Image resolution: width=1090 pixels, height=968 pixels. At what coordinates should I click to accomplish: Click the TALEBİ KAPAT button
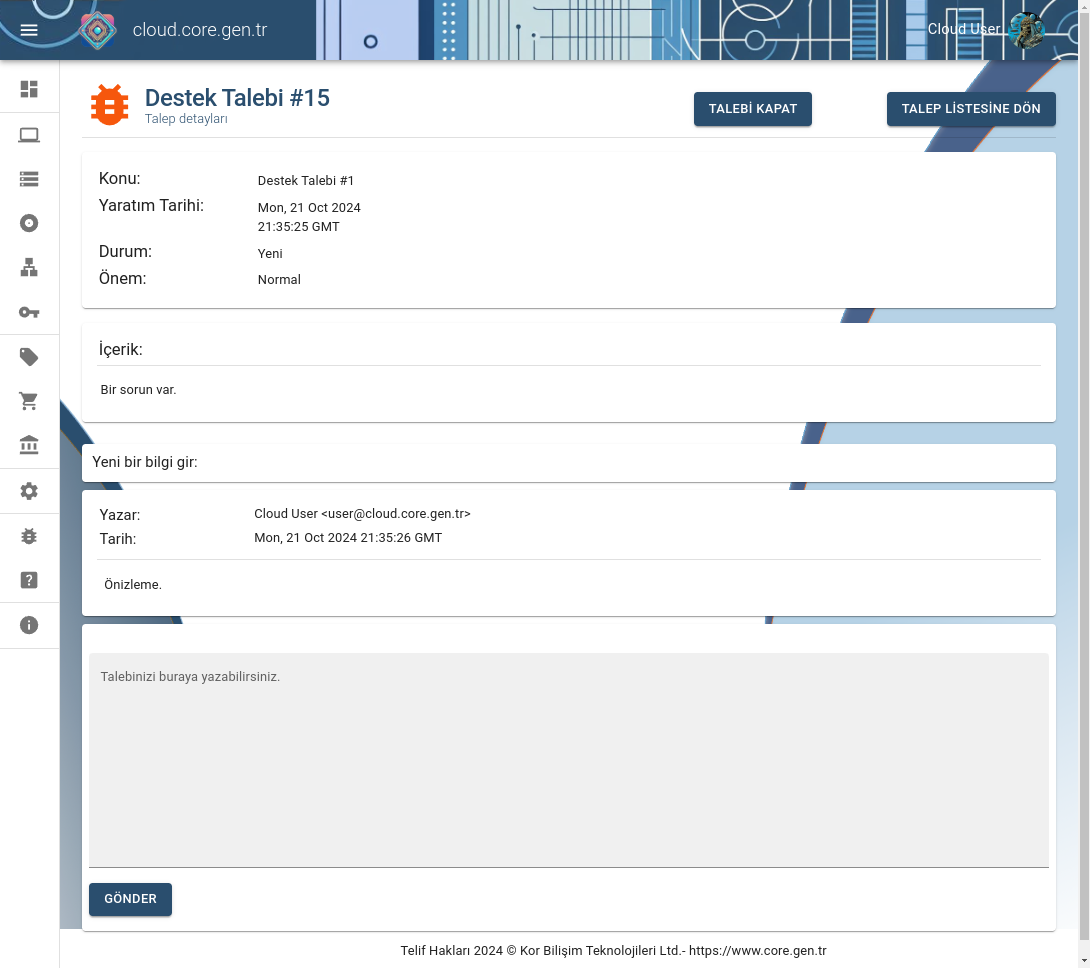point(752,108)
